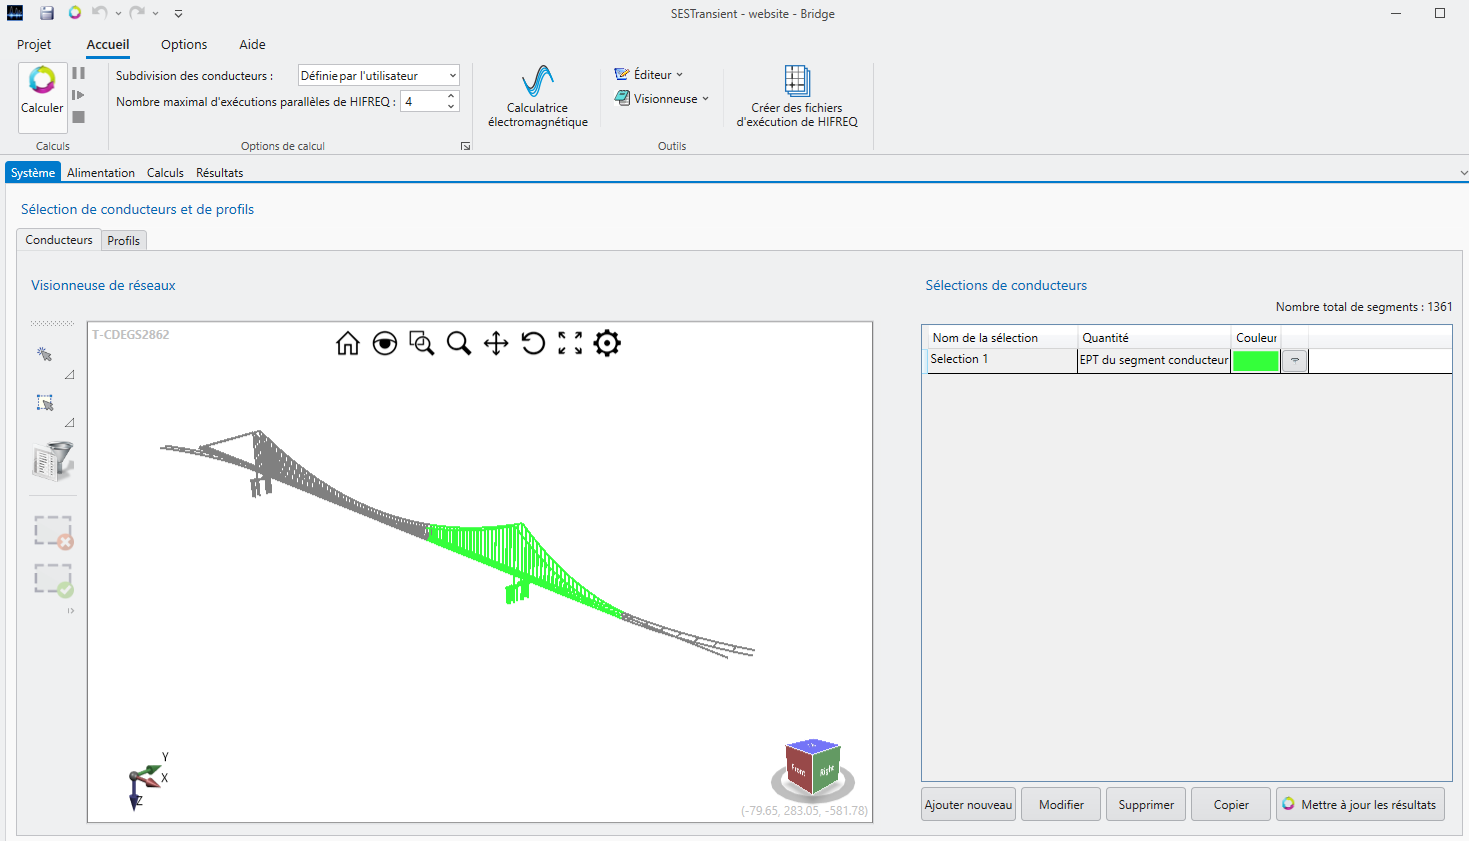Click the green color swatch for Selection 1

tap(1255, 361)
